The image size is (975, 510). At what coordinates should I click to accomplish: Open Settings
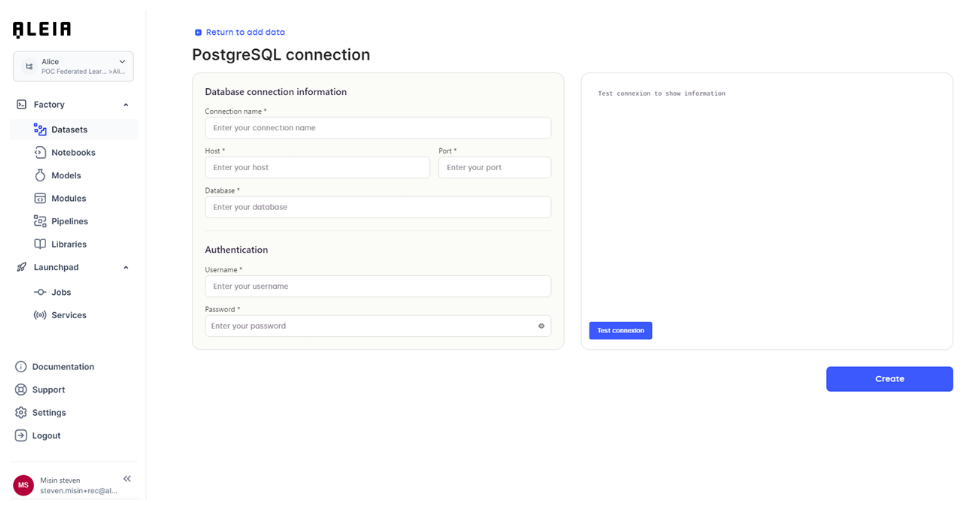(x=49, y=413)
